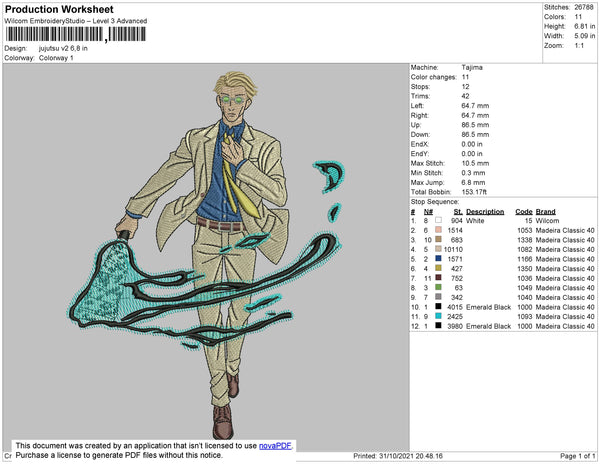Click Wilcom EmbroideryStudio Level 3 Advanced subtitle

[x=76, y=21]
